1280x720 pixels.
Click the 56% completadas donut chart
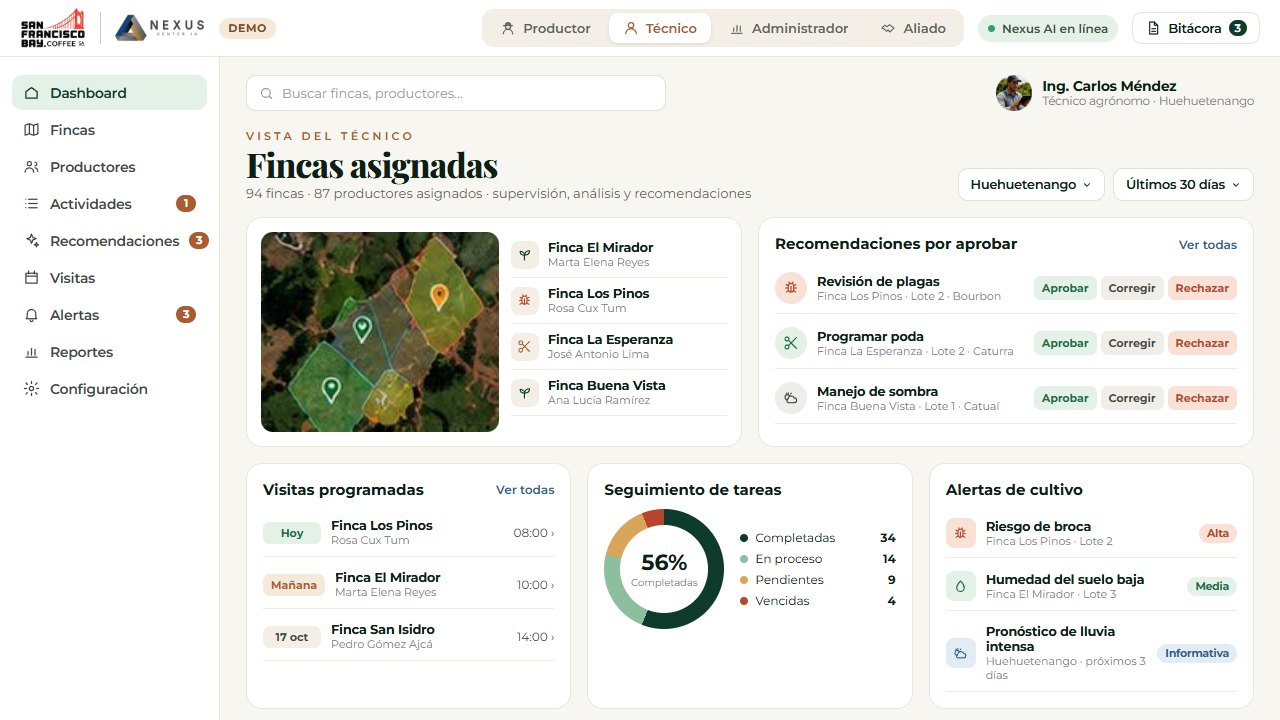click(x=664, y=569)
